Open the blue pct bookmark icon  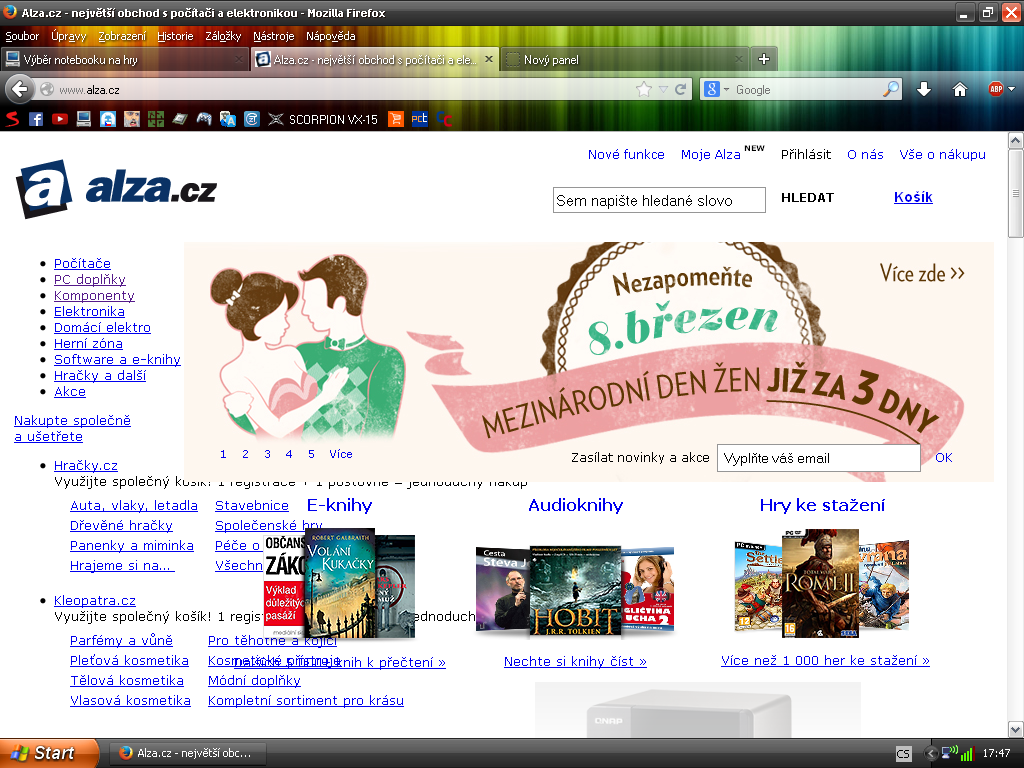419,119
